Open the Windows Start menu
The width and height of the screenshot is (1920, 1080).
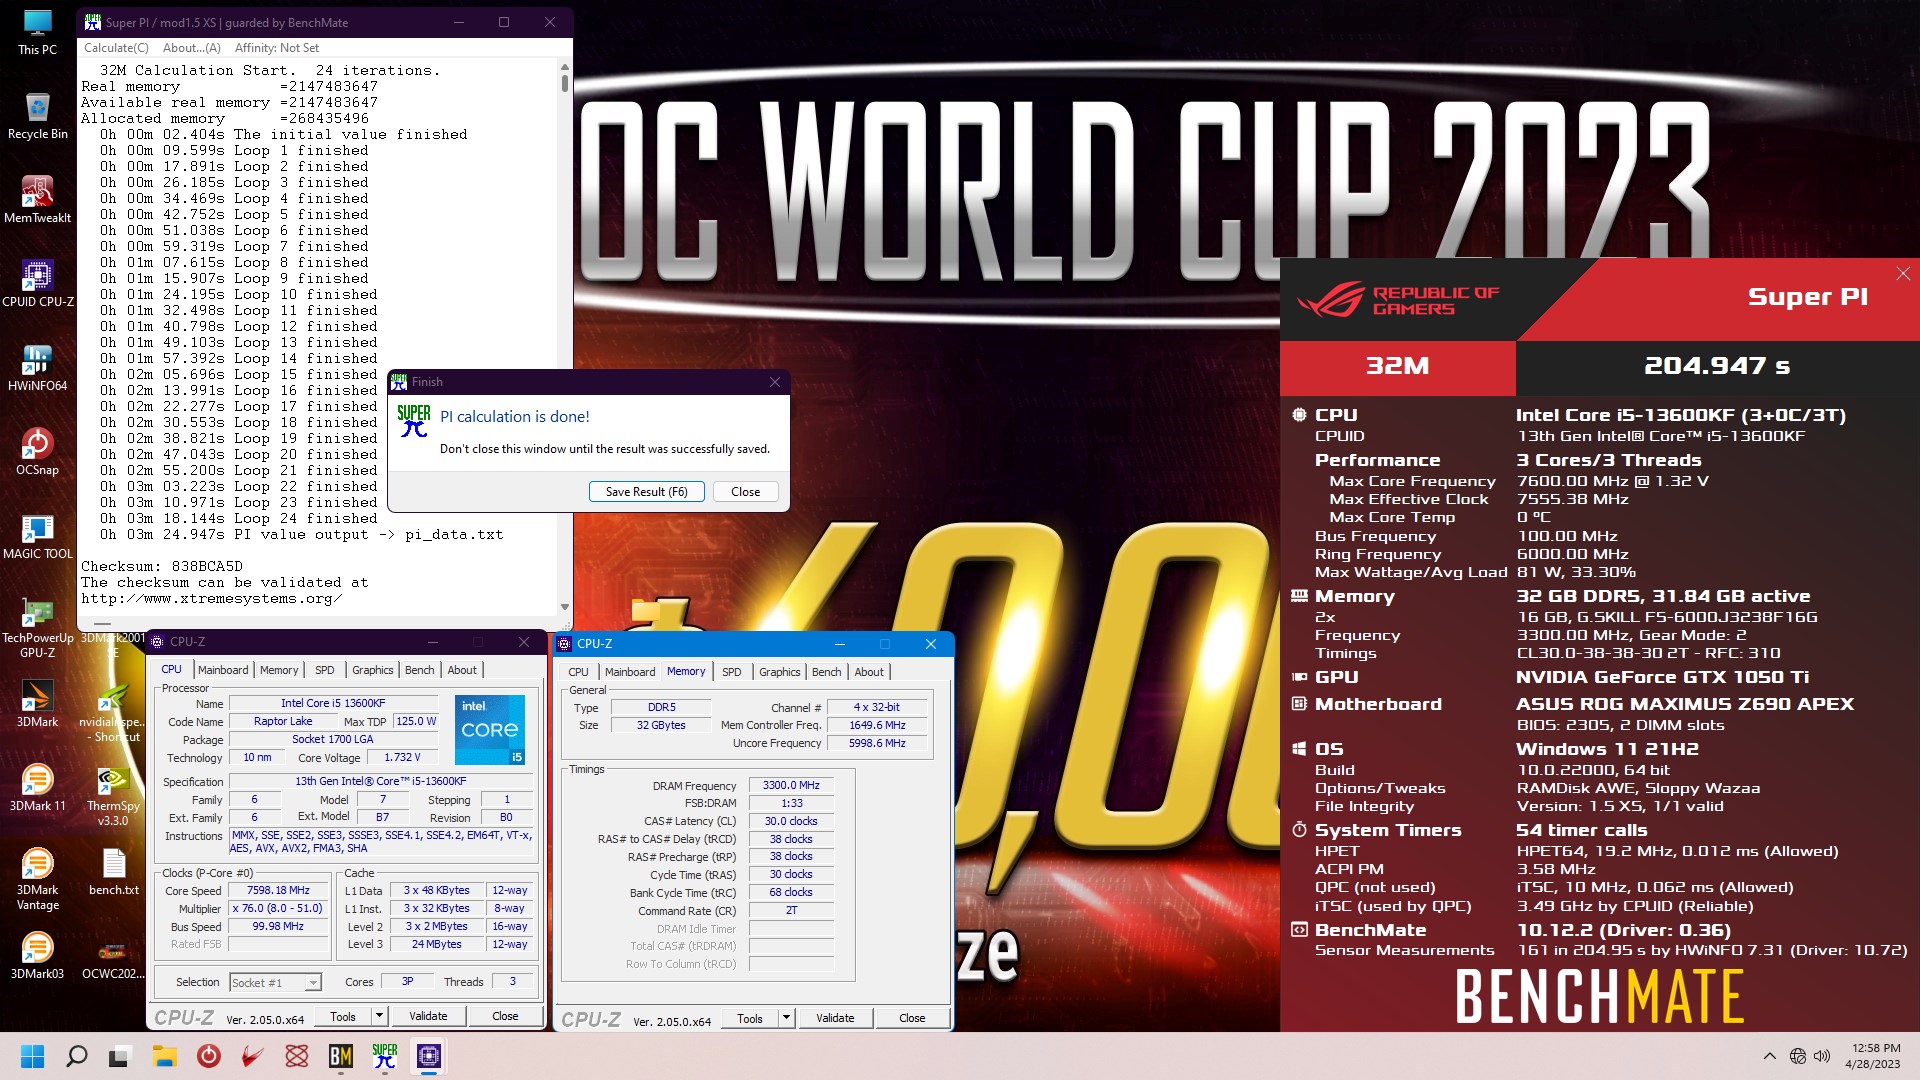(x=32, y=1056)
